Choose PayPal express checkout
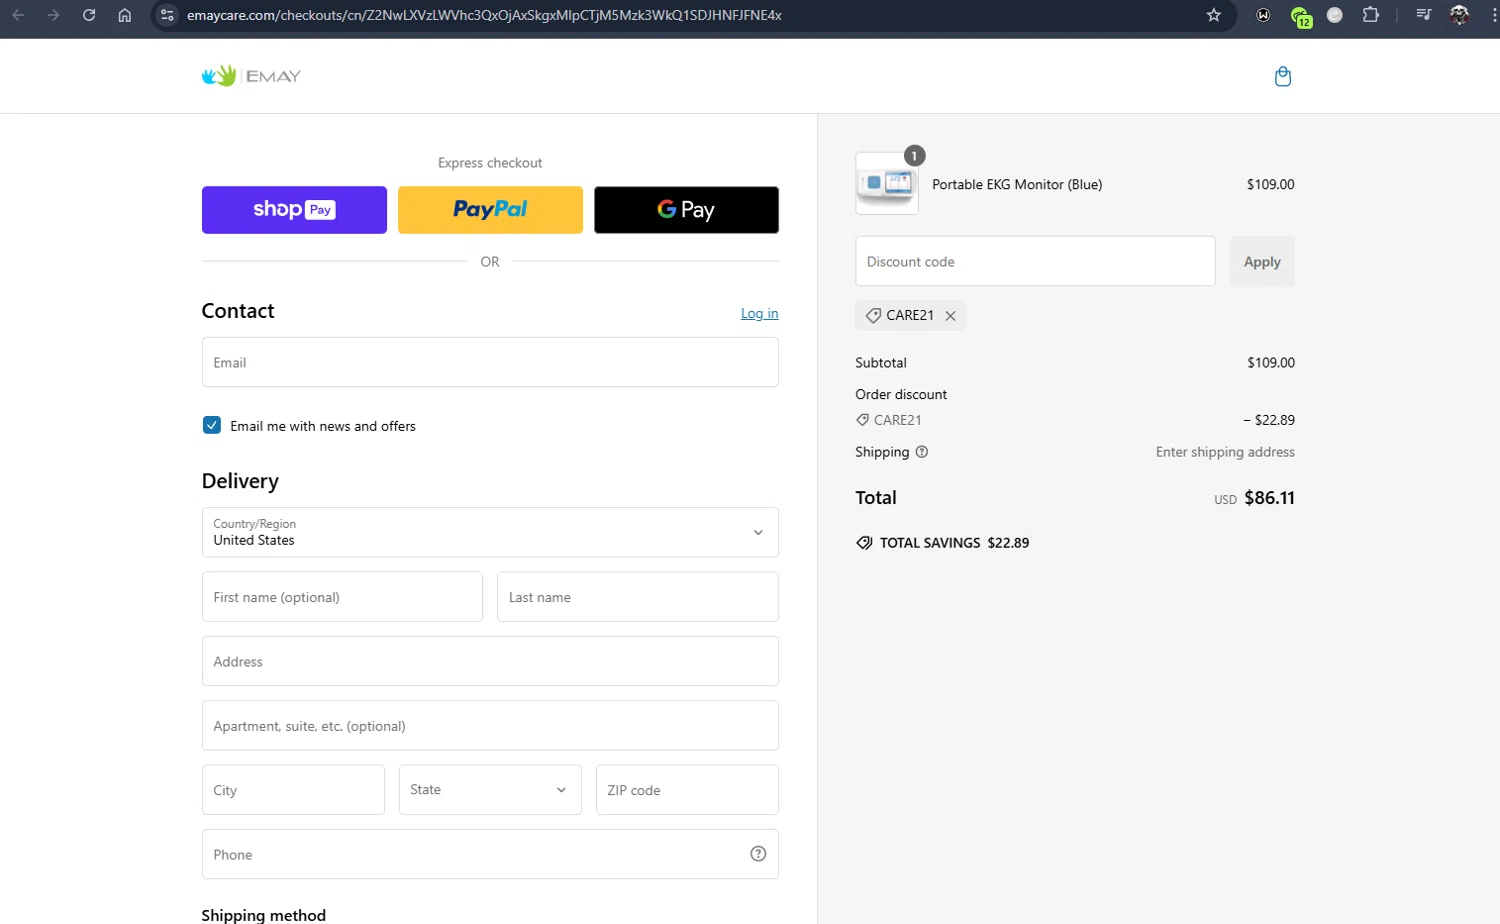Viewport: 1500px width, 924px height. point(490,210)
